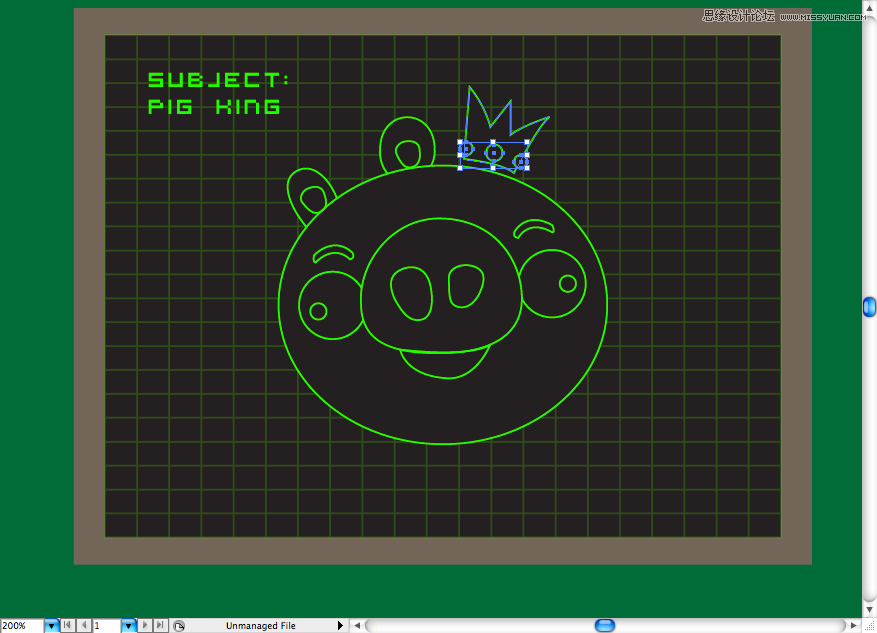Select the pig's left nostril shape
Screen dimensions: 877x633
[x=411, y=294]
